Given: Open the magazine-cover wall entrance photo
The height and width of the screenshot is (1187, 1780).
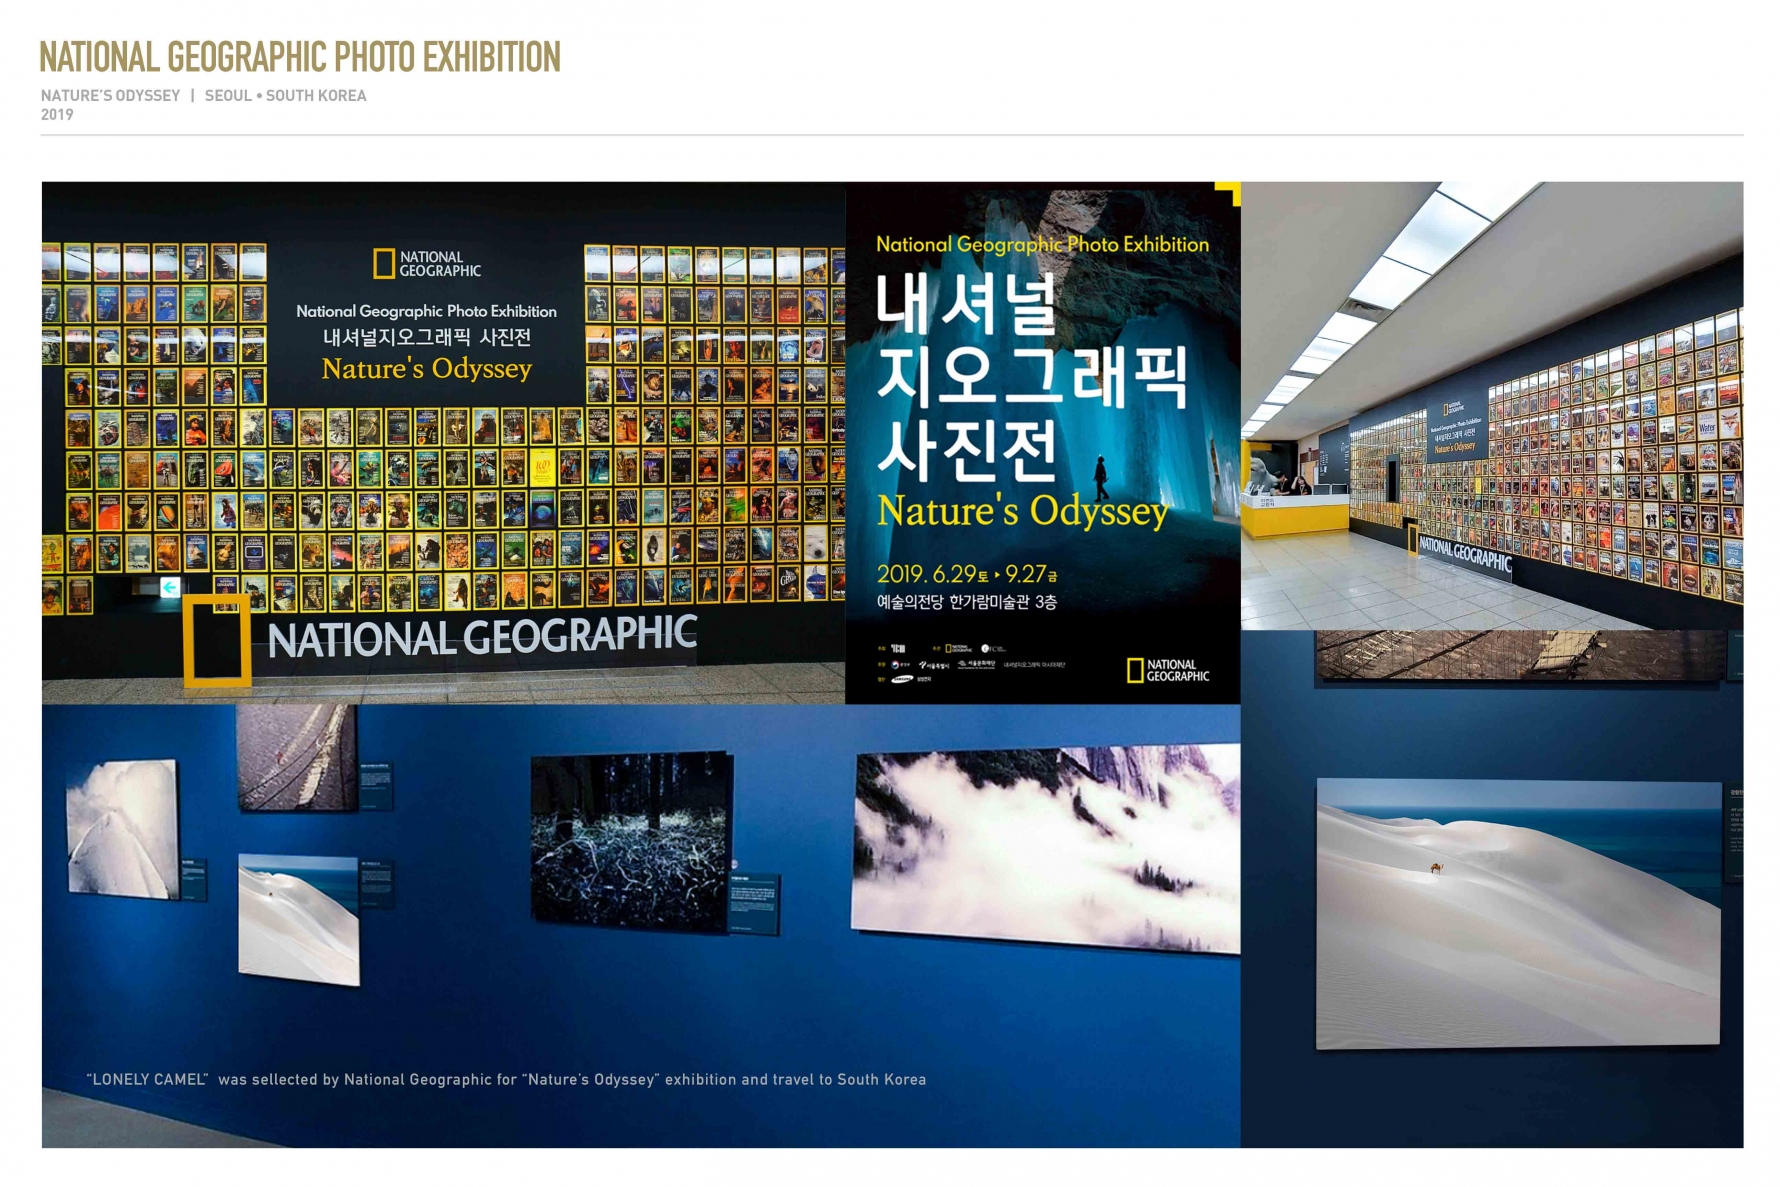Looking at the screenshot, I should pyautogui.click(x=443, y=442).
